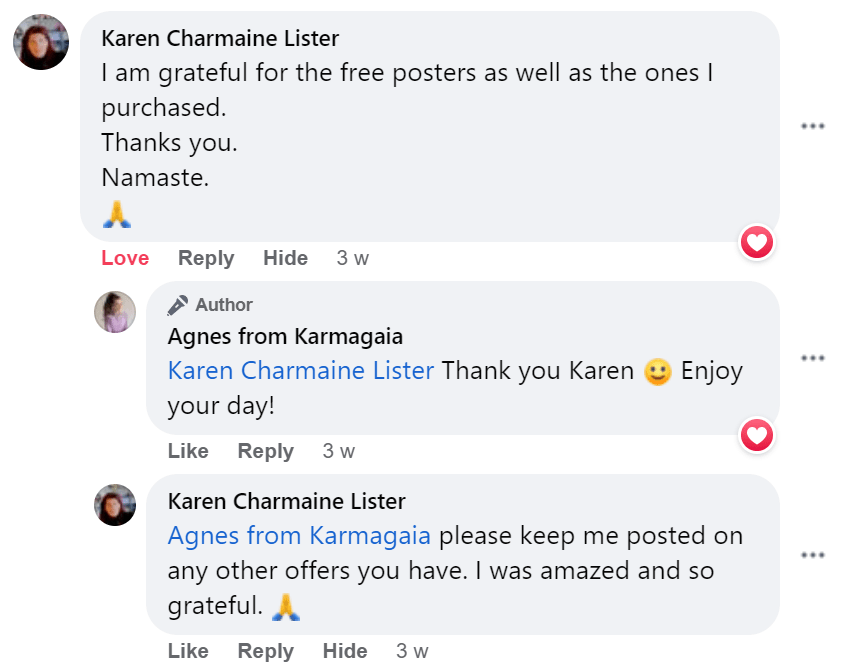
Task: Click the Author badge microphone icon
Action: pyautogui.click(x=178, y=305)
